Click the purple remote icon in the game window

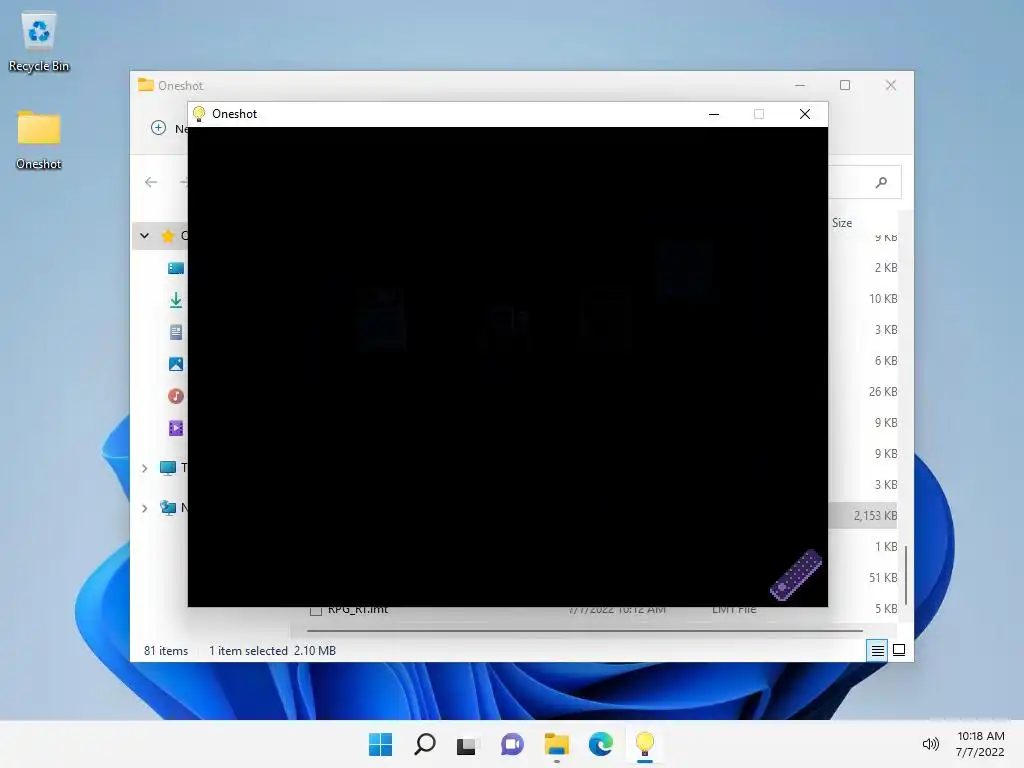[795, 575]
